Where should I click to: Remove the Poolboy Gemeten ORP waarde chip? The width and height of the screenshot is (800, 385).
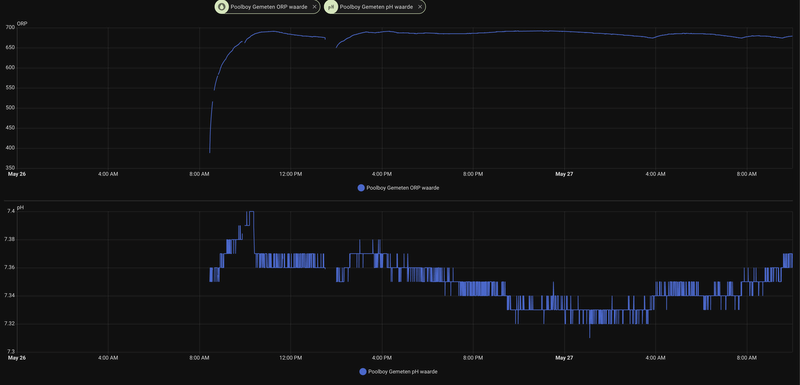314,7
